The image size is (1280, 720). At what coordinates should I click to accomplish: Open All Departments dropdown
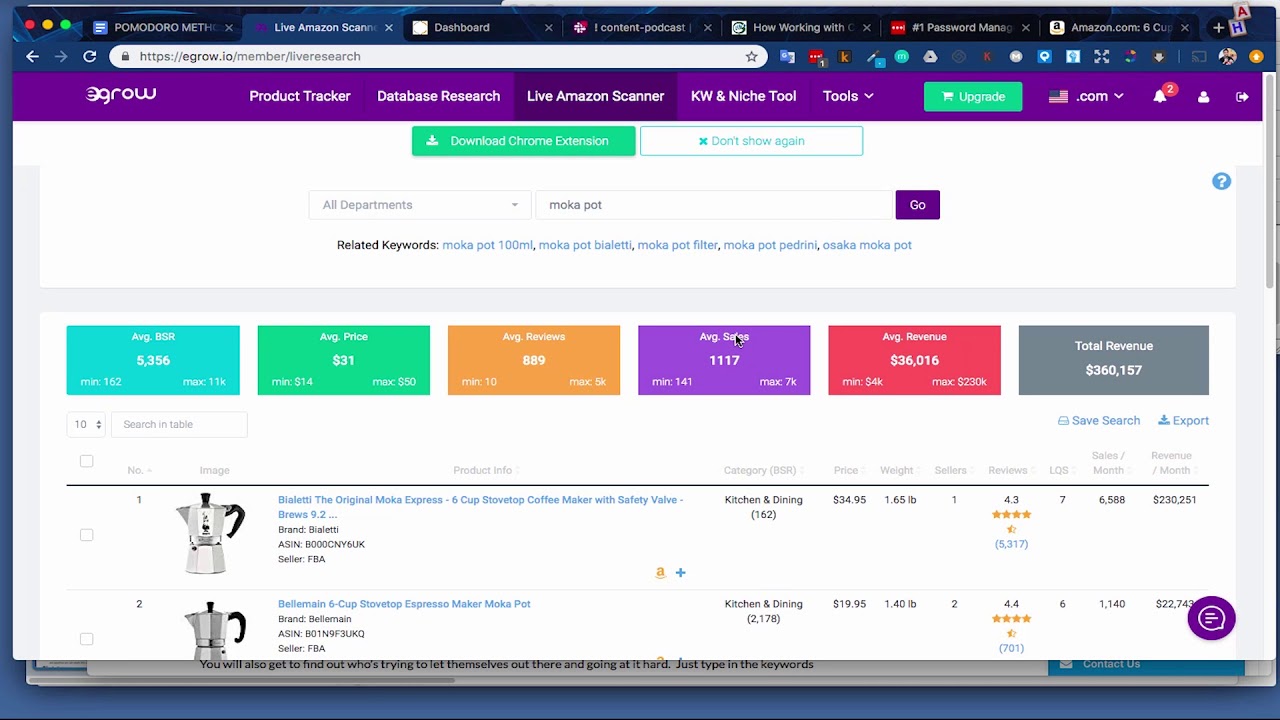click(419, 205)
